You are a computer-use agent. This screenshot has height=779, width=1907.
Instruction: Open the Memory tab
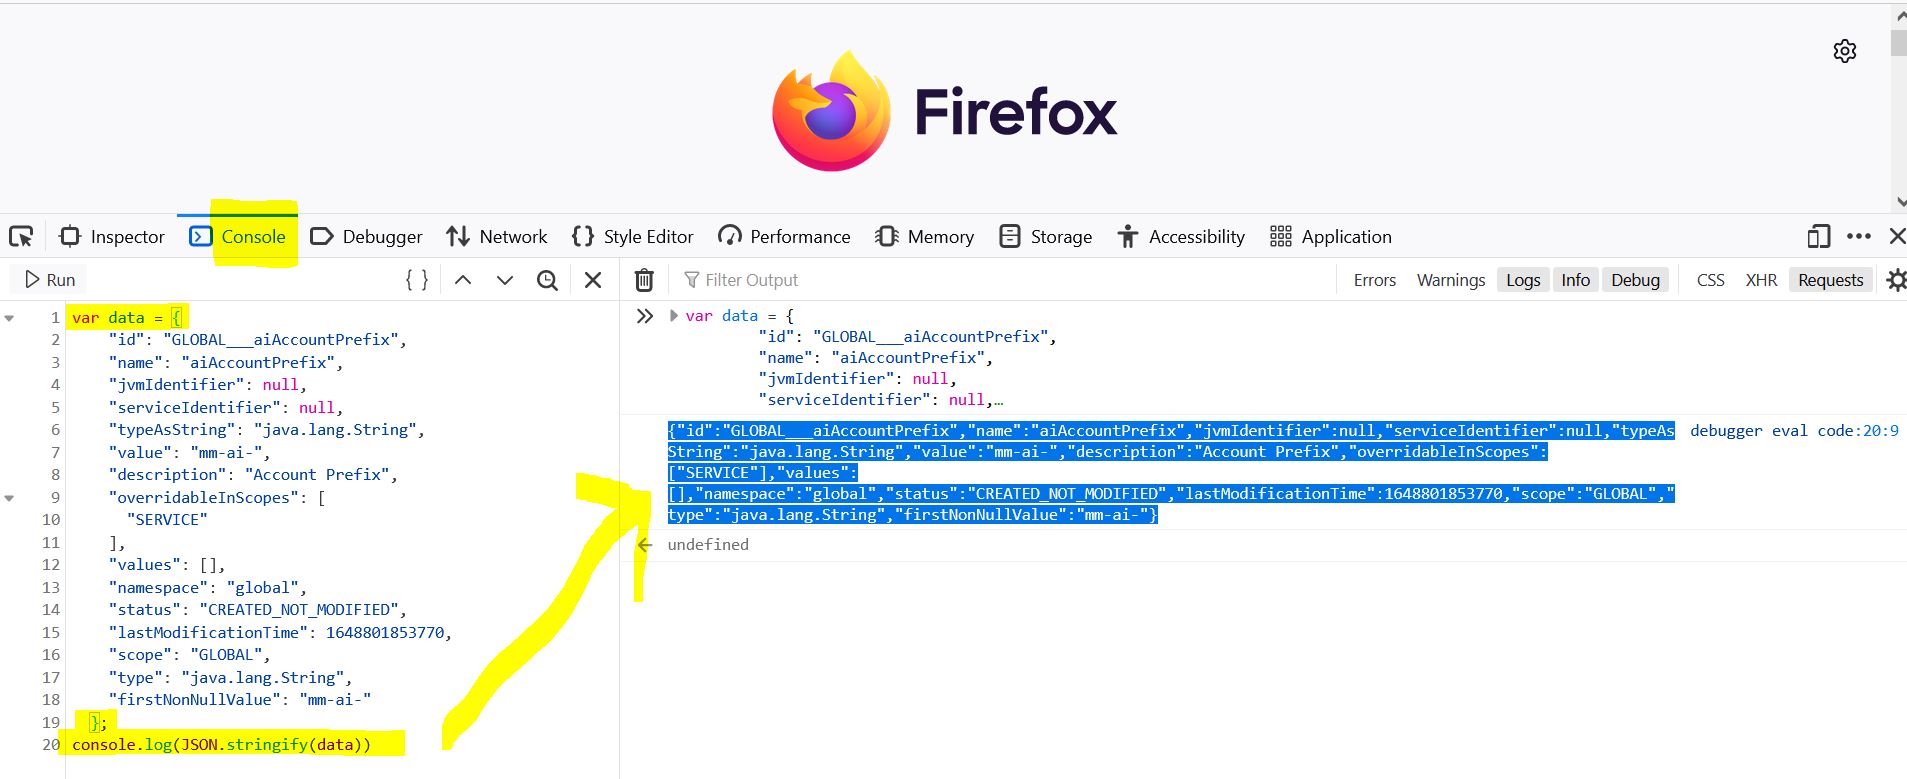coord(924,237)
